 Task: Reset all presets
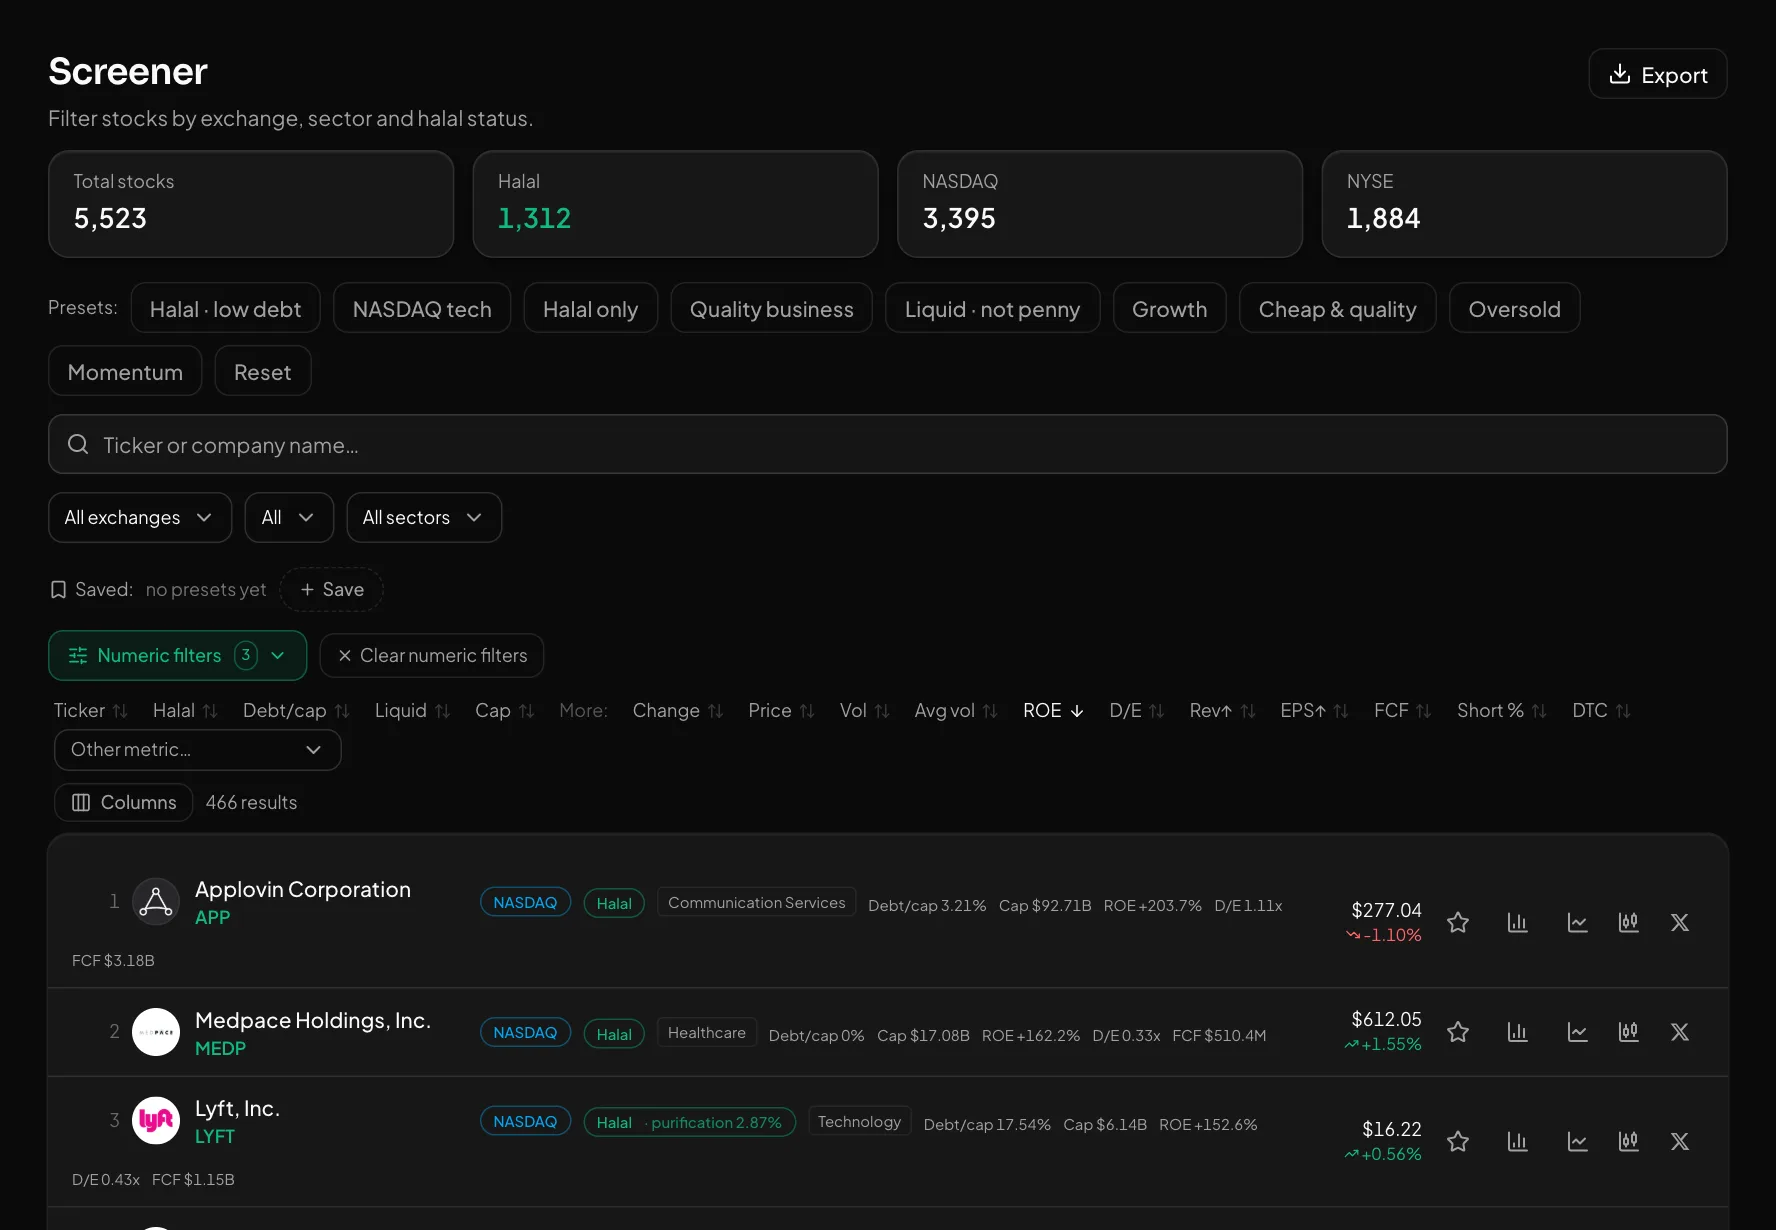[x=263, y=371]
